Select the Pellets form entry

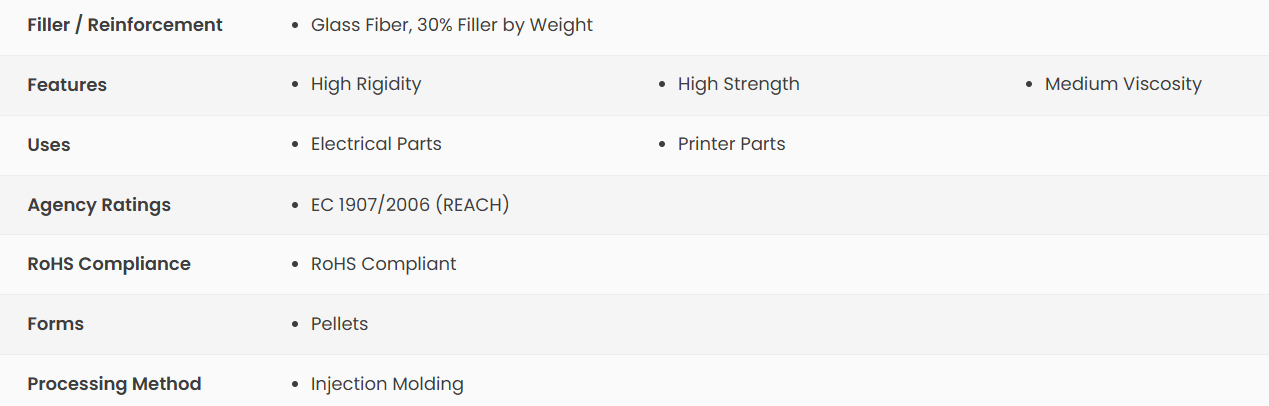[339, 324]
